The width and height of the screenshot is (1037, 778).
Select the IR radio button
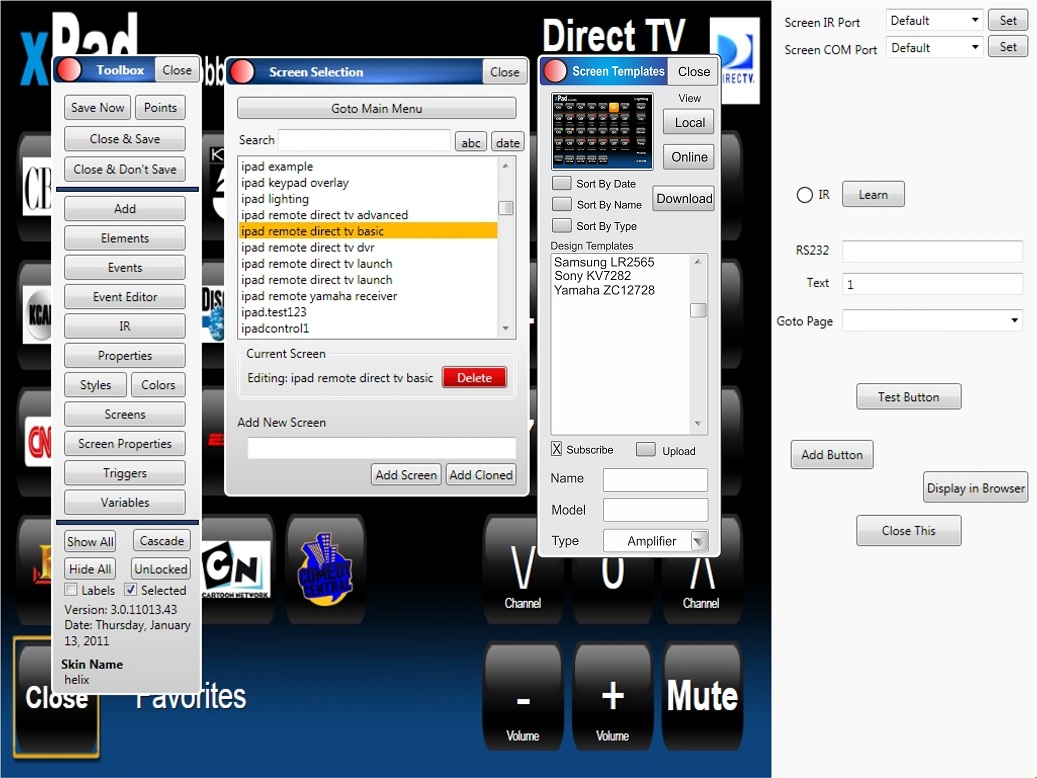click(804, 195)
